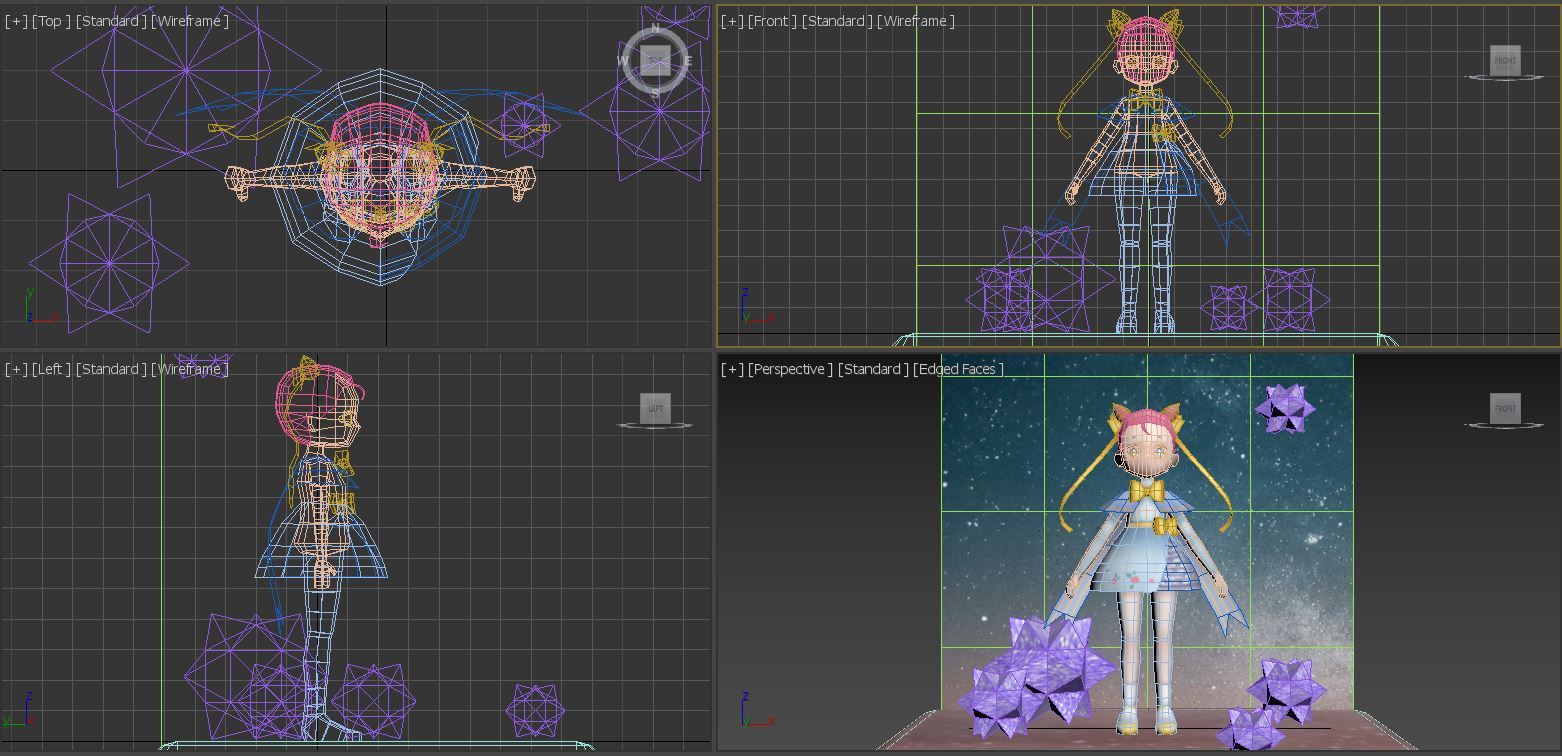This screenshot has height=756, width=1562.
Task: Select the yellow bow on character in Perspective
Action: pos(1149,492)
